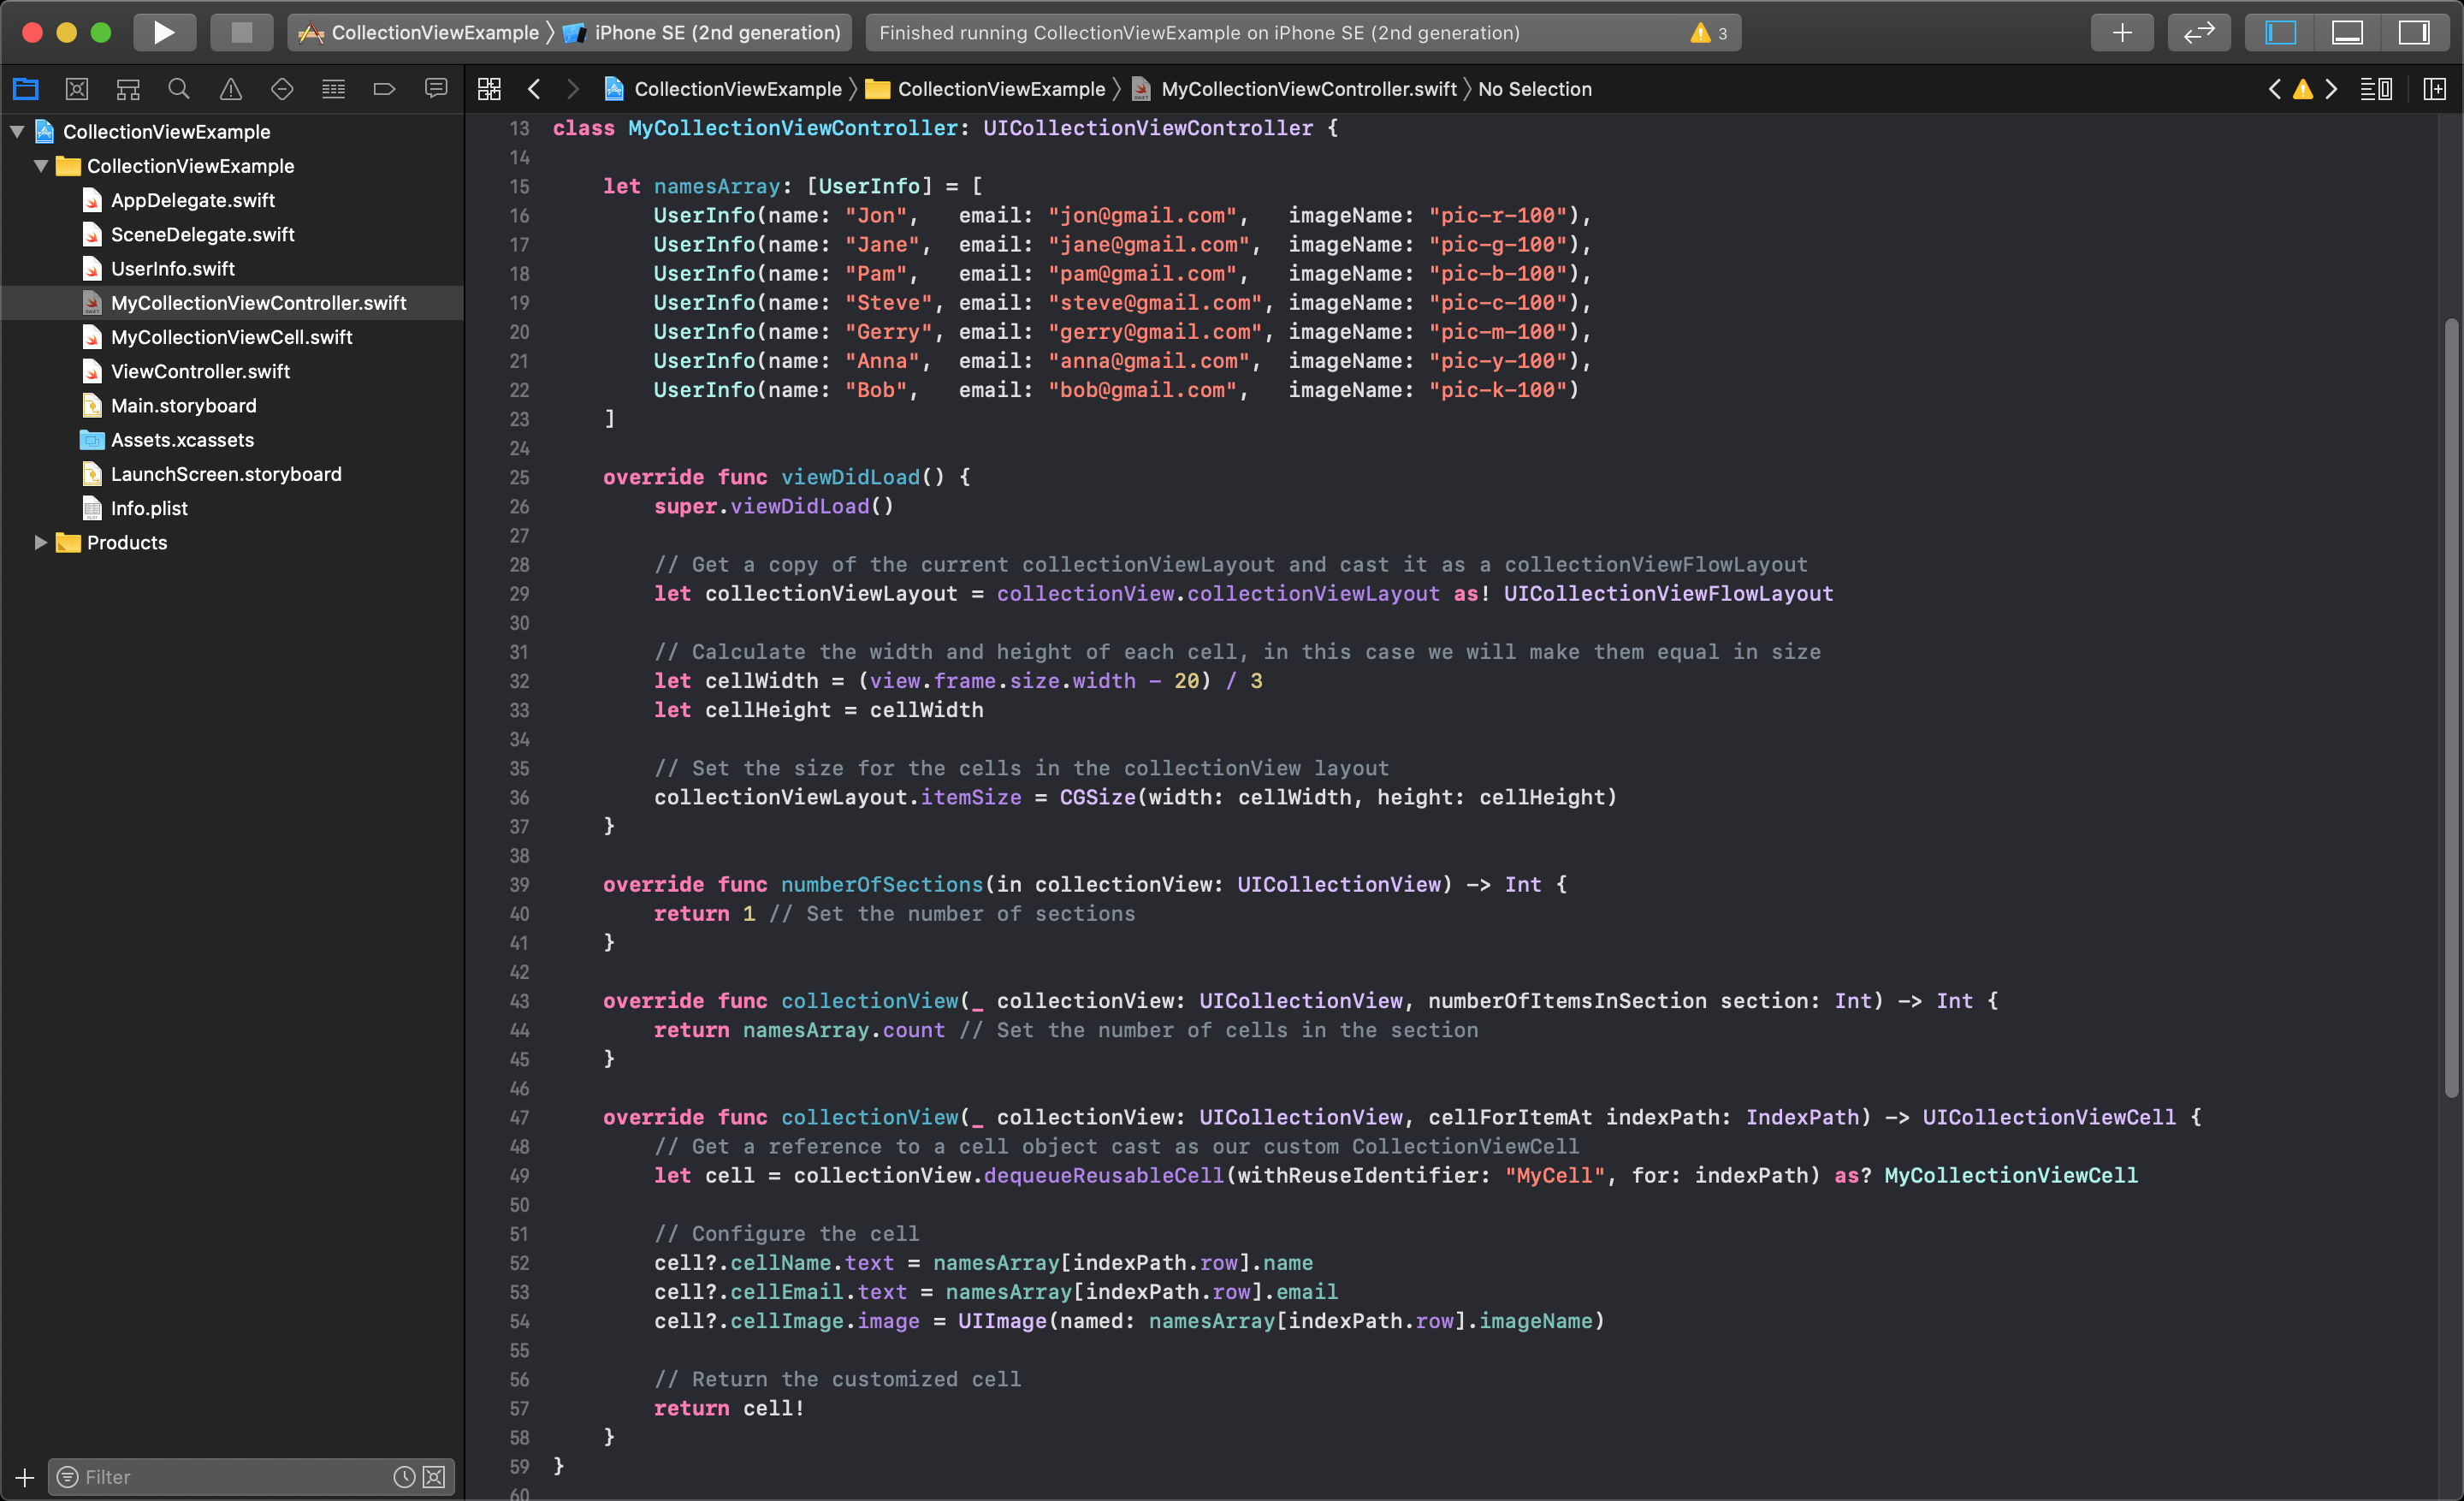Toggle the Inspectors panel visibility

click(2413, 32)
